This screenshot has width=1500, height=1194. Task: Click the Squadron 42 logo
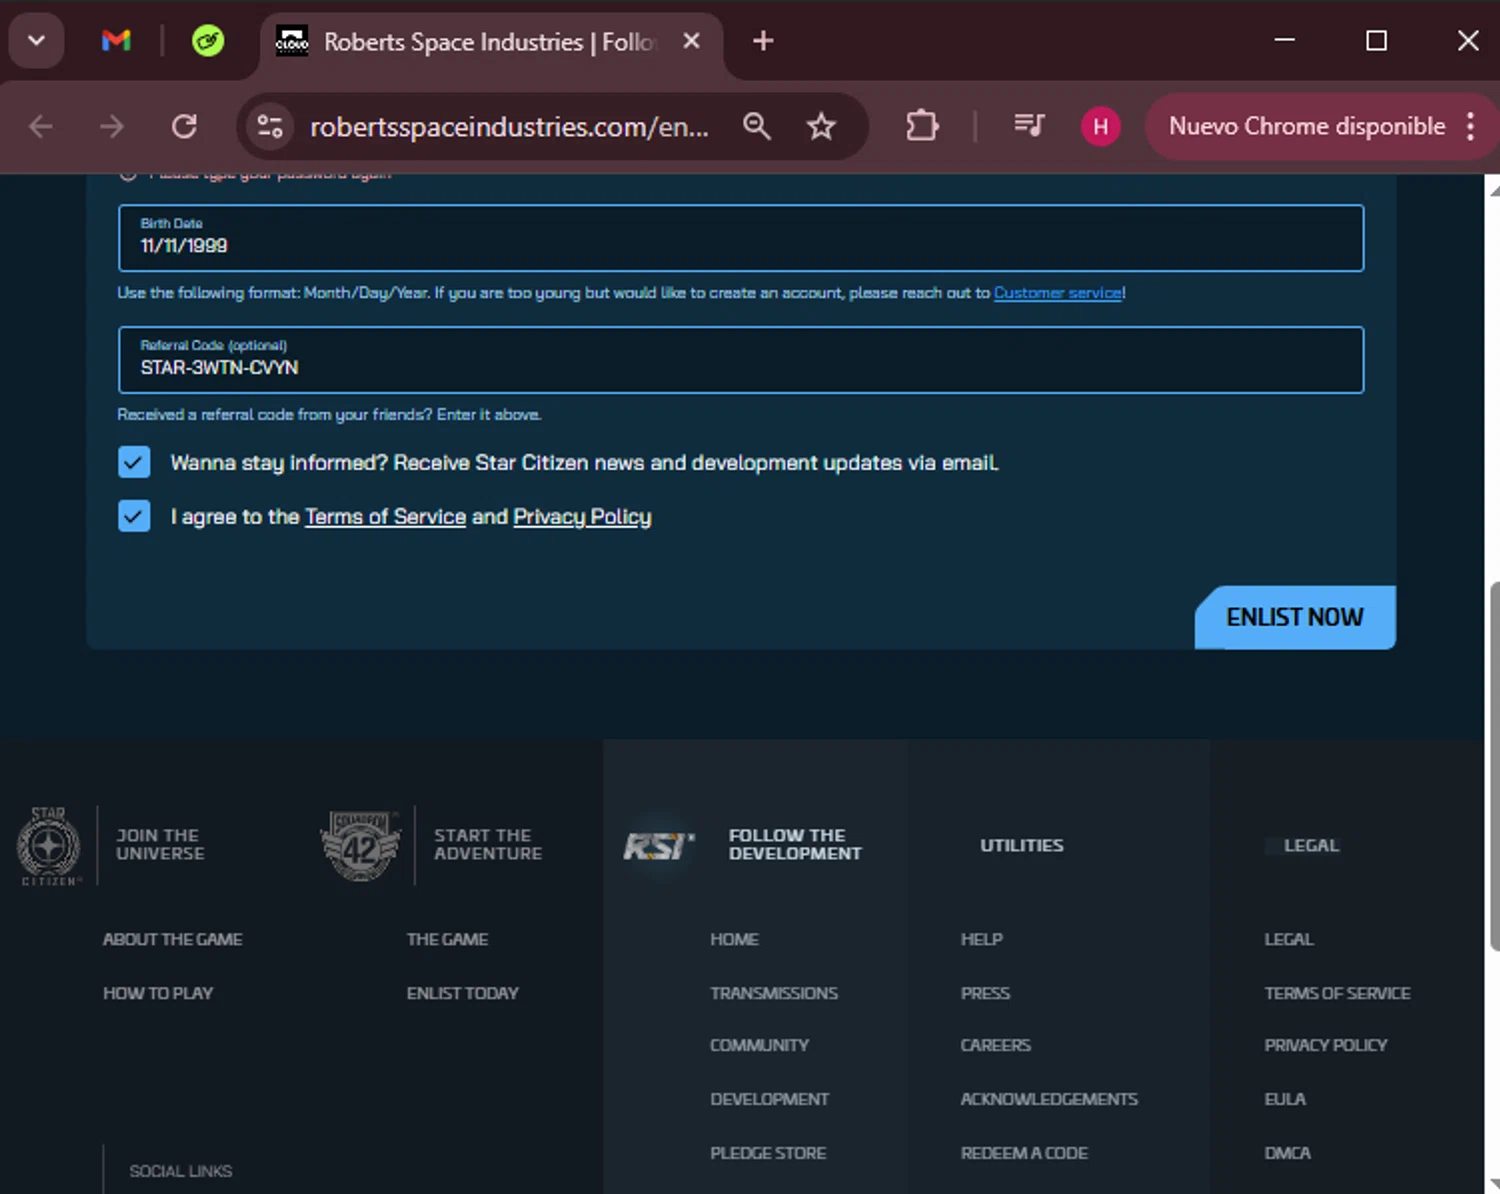click(360, 845)
